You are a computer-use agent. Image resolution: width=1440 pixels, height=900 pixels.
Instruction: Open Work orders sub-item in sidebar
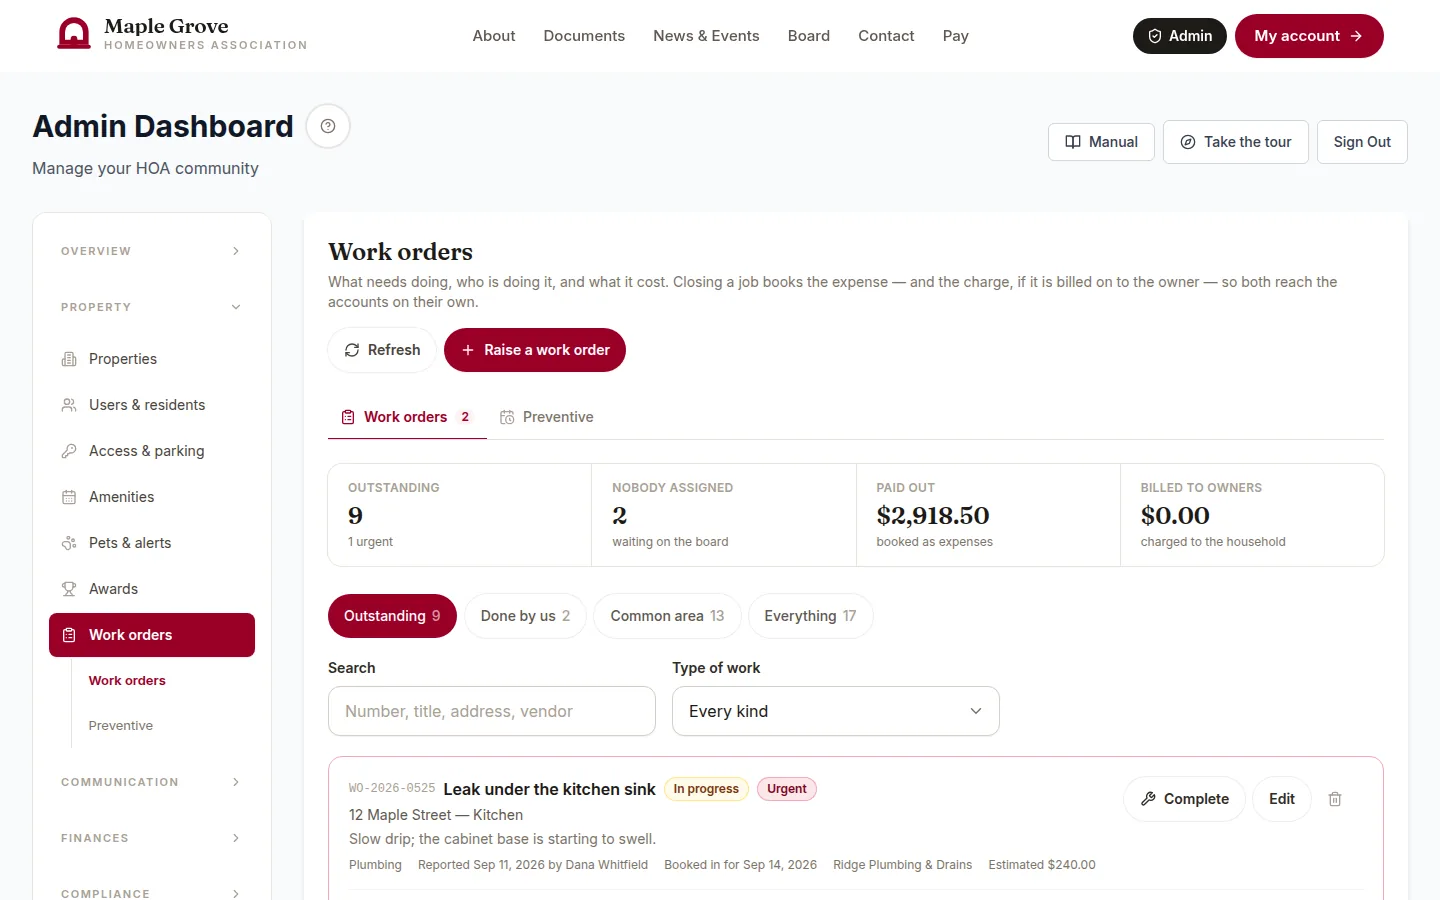[127, 681]
